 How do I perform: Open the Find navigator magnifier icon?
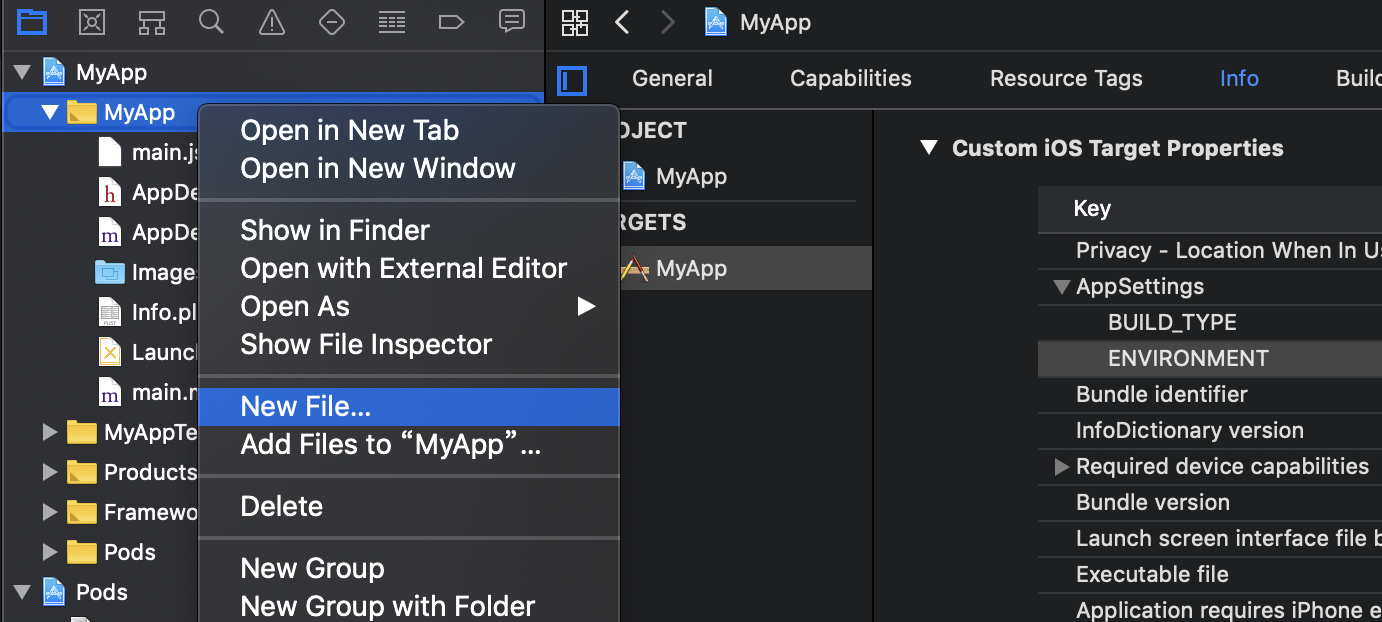tap(211, 21)
